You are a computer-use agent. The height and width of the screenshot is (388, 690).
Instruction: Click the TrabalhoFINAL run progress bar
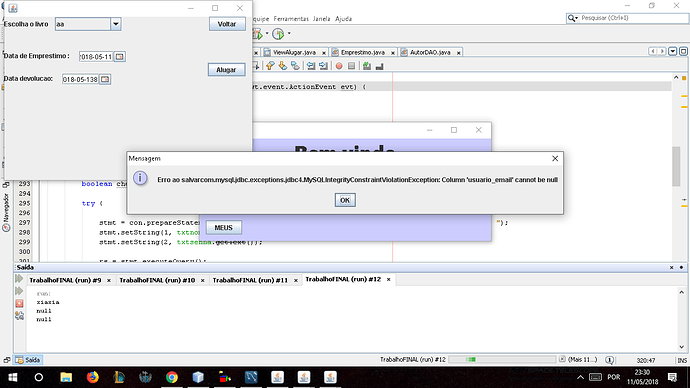coord(502,359)
